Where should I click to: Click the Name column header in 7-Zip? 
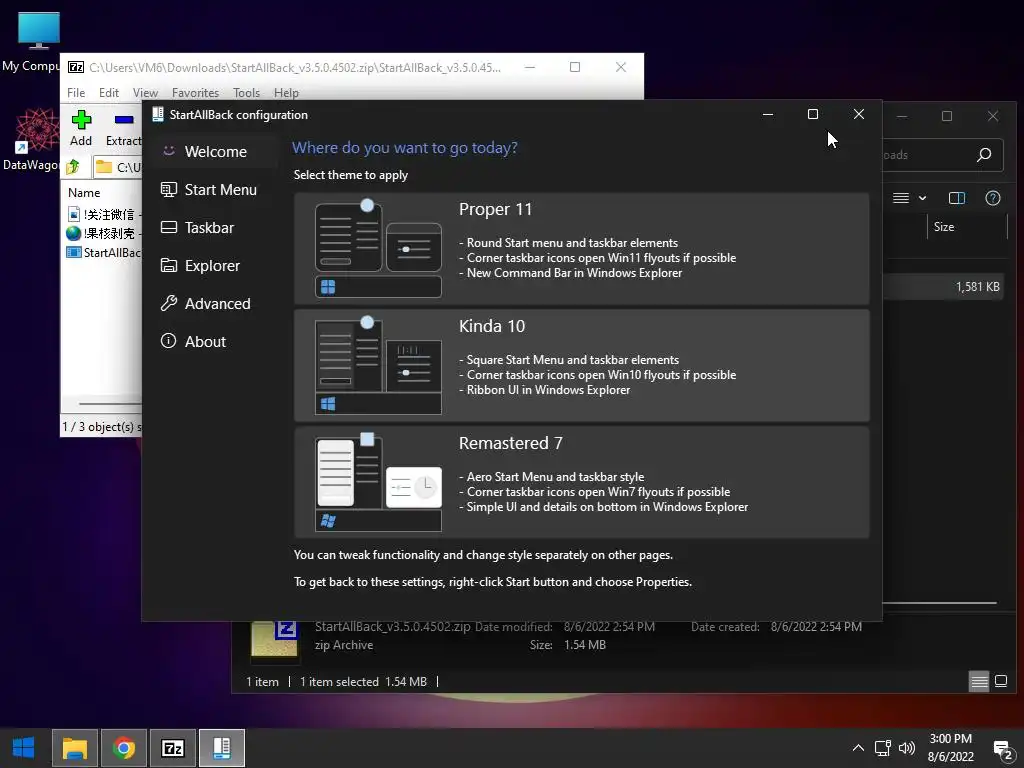coord(84,193)
